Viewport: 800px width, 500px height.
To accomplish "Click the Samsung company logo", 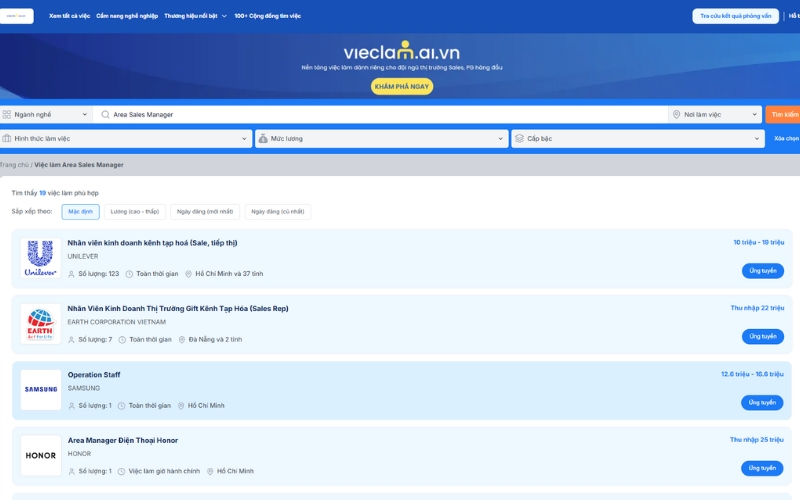I will pyautogui.click(x=40, y=389).
